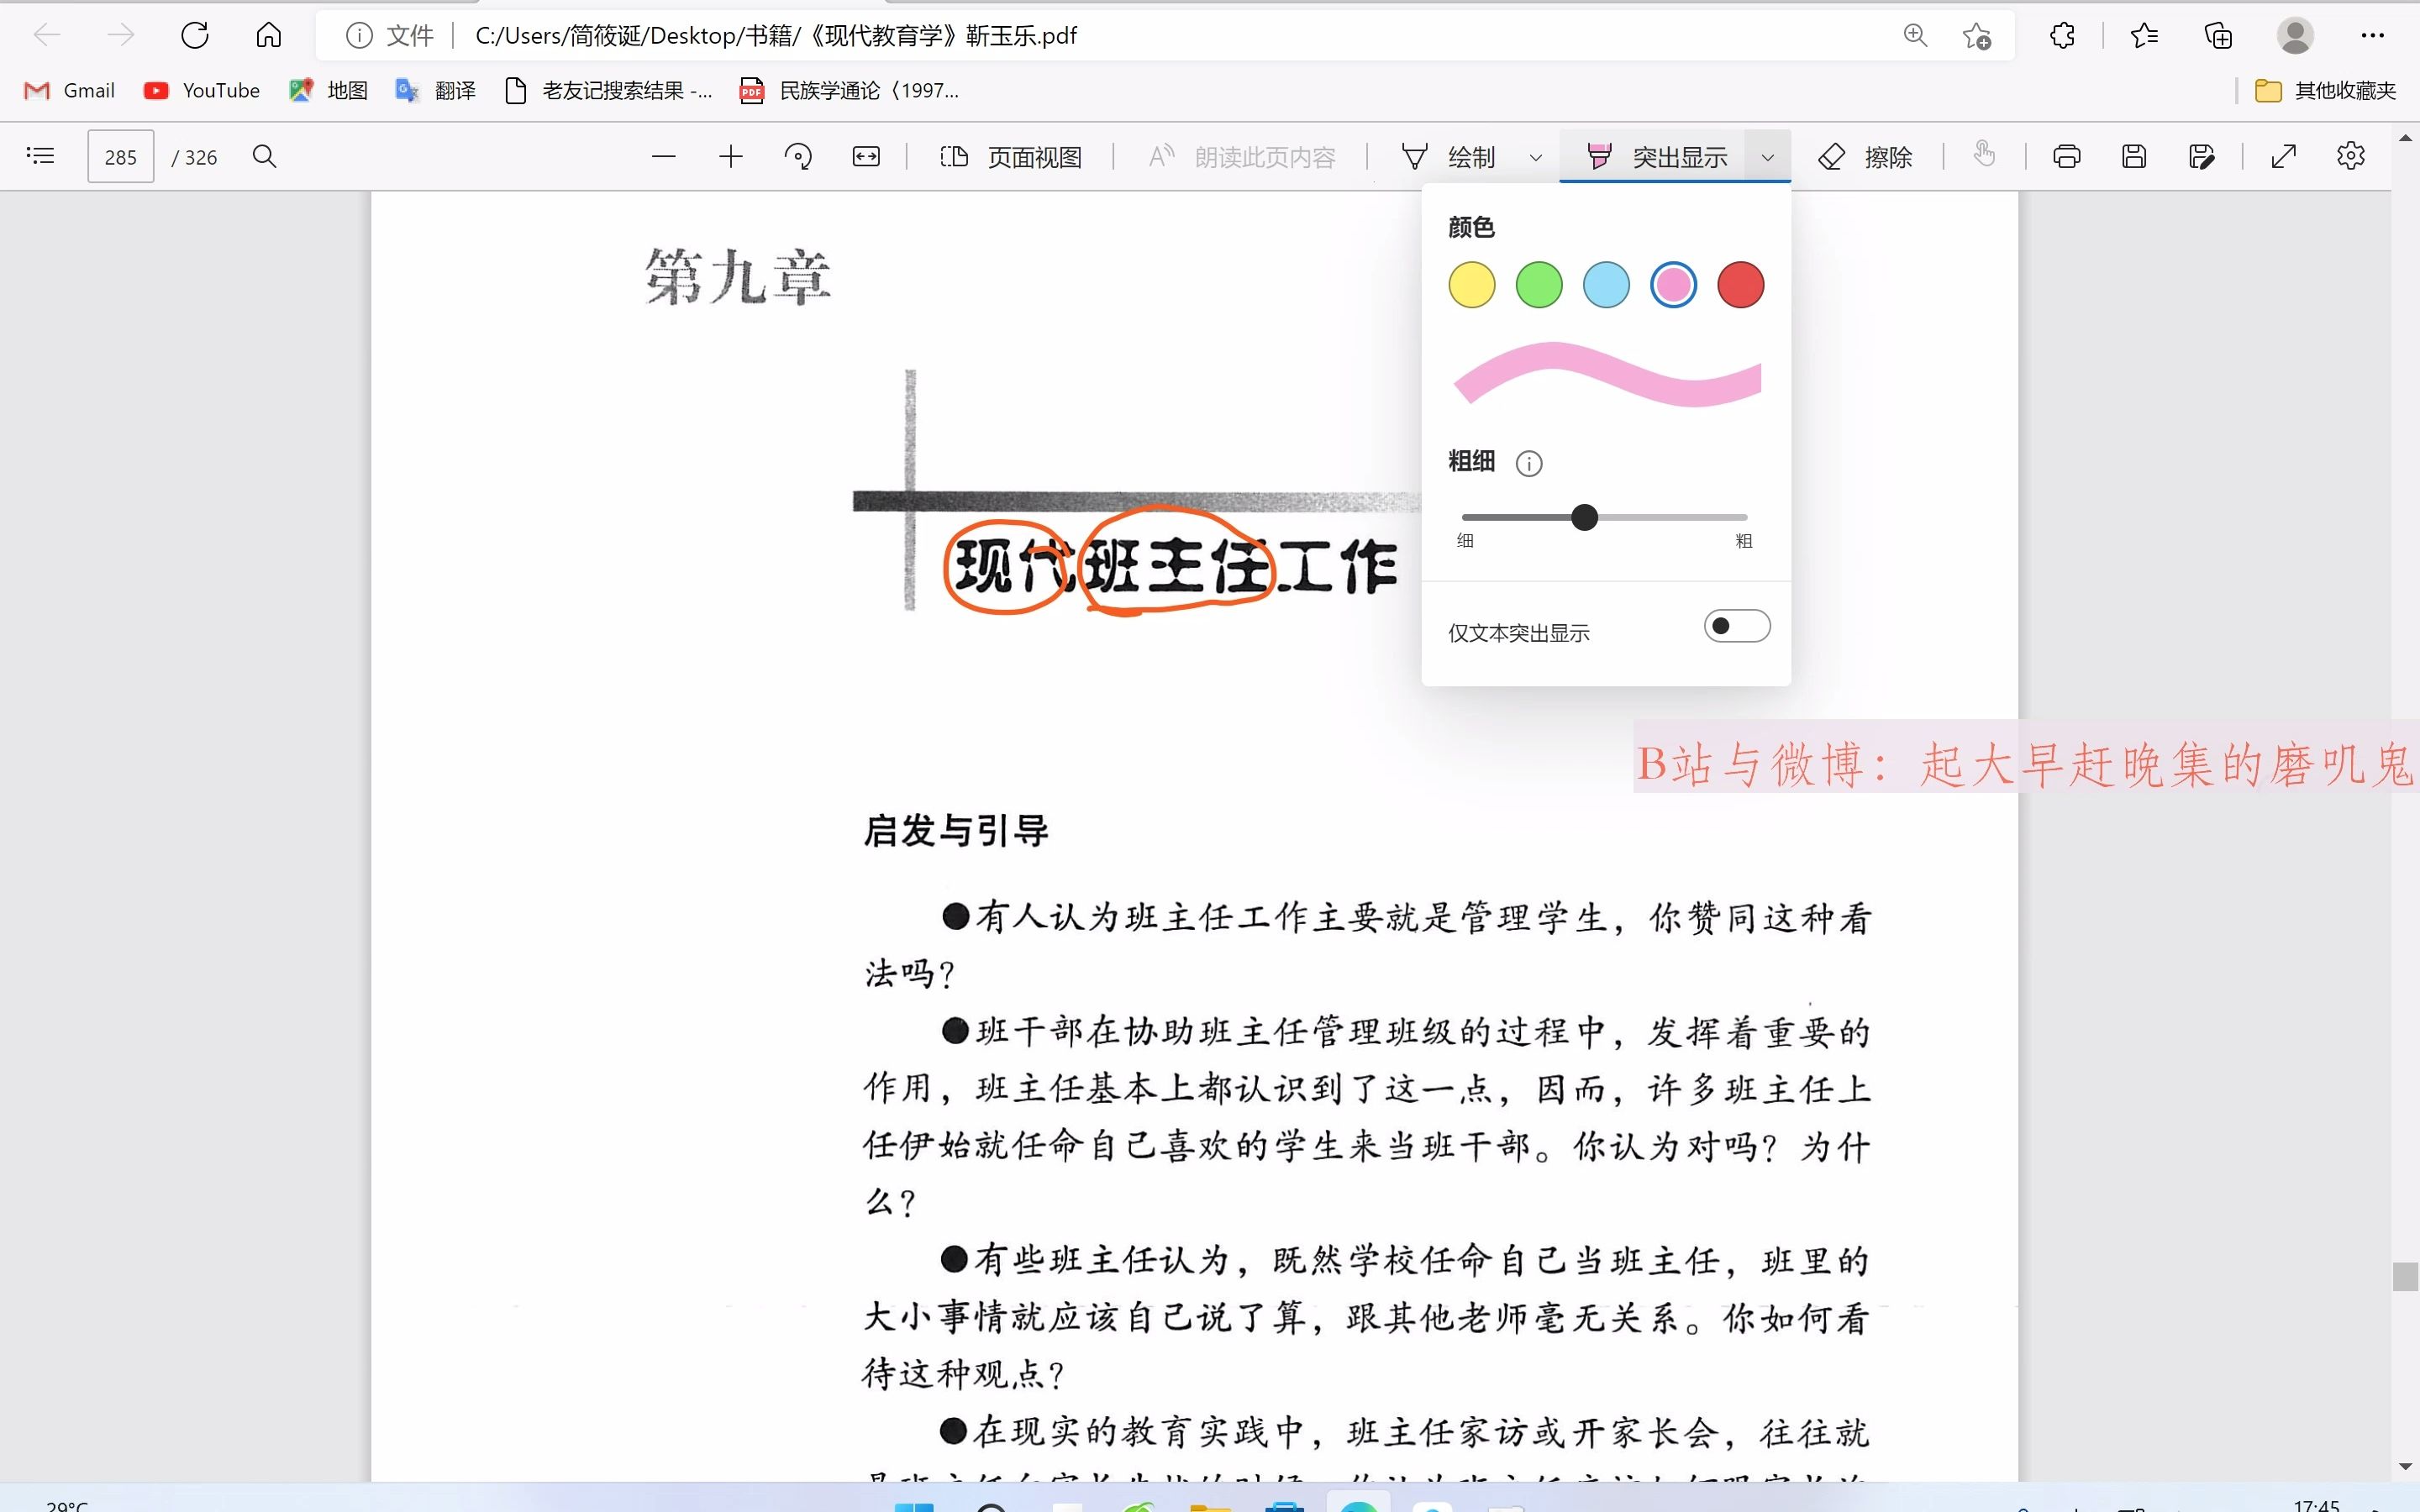Open 民族学通论 PDF bookmark
The height and width of the screenshot is (1512, 2420).
point(849,91)
